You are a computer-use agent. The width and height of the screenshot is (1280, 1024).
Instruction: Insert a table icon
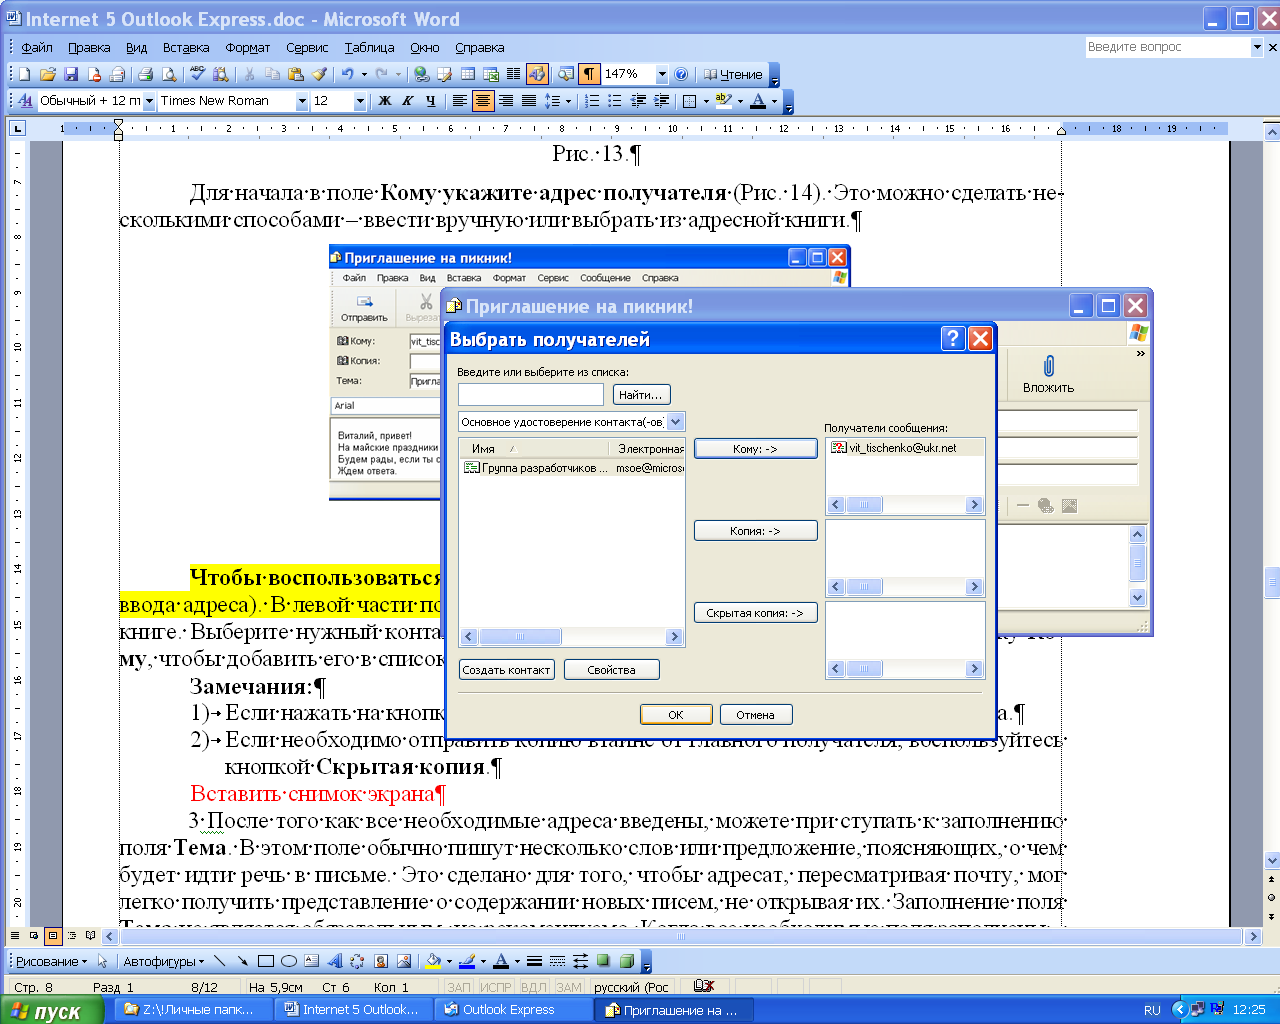tap(468, 74)
